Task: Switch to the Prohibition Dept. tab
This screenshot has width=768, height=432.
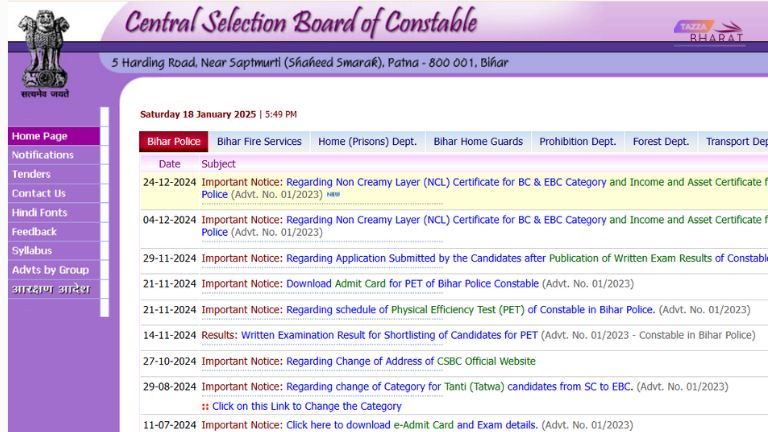Action: click(577, 142)
